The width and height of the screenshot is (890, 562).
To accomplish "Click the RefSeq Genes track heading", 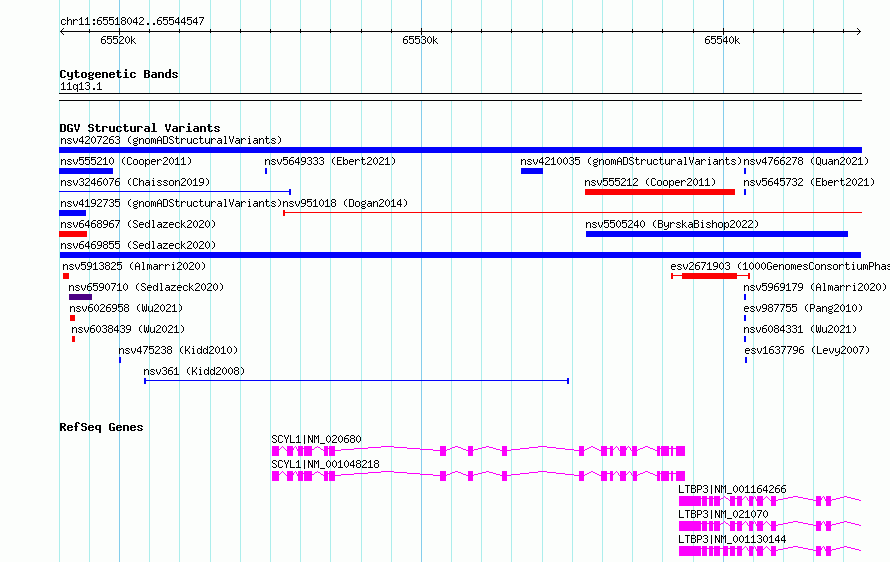I will tap(101, 427).
